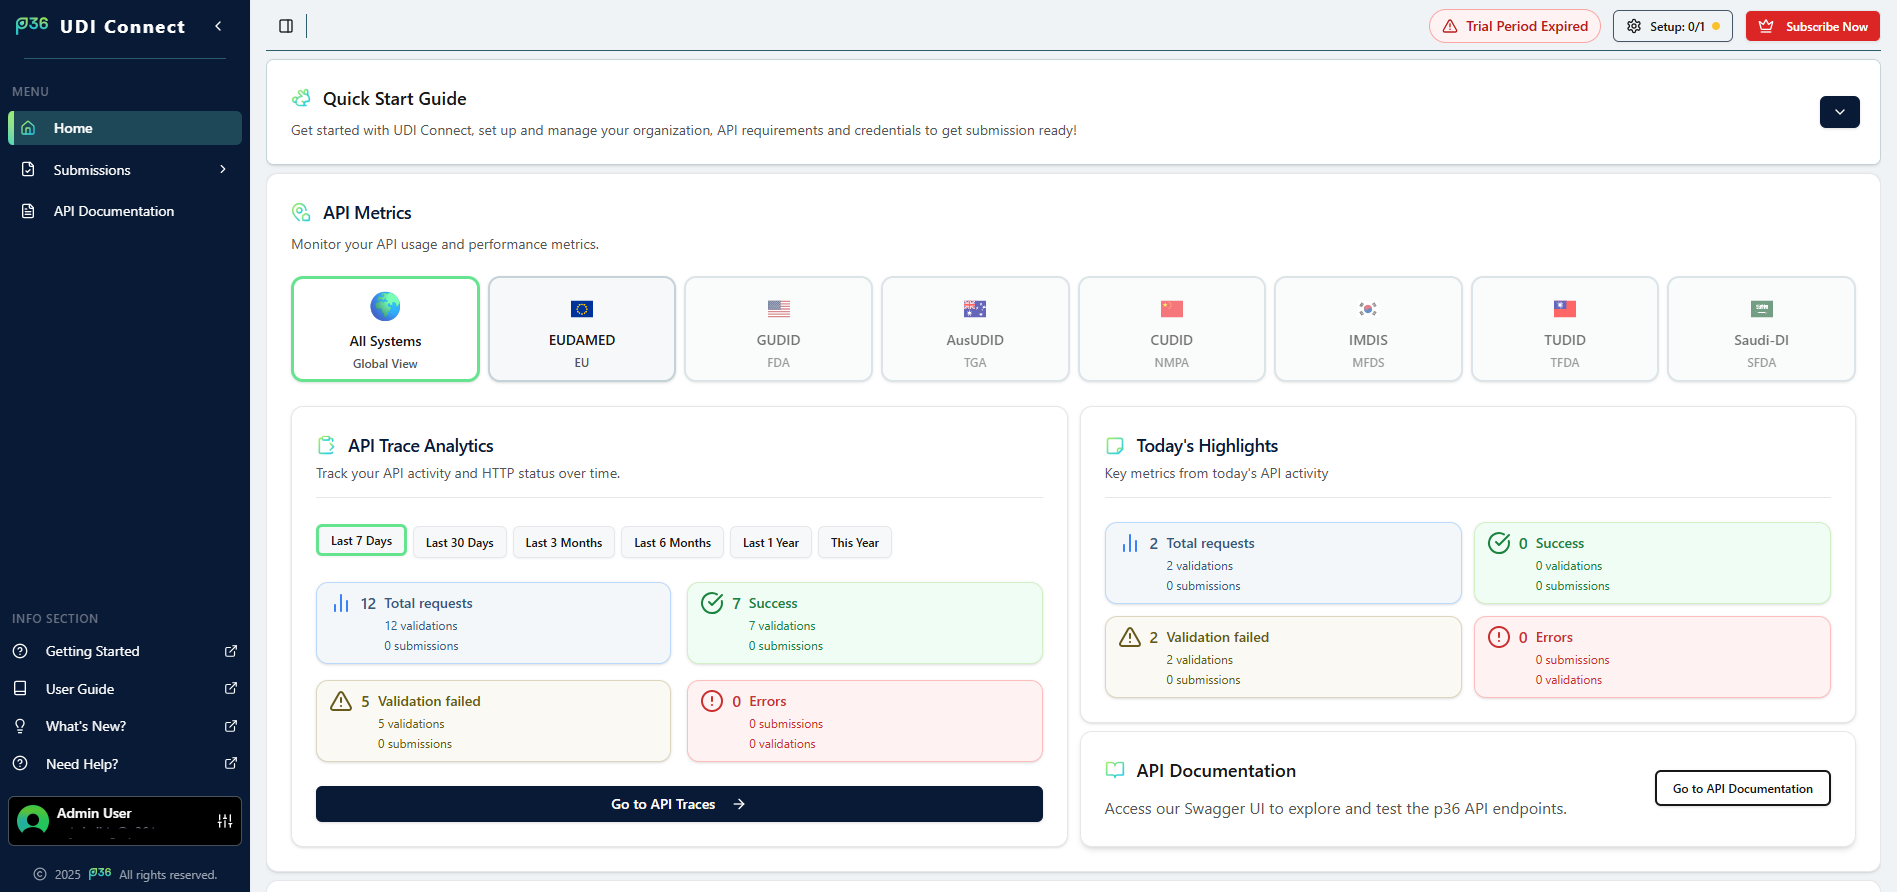
Task: Click the Trial Period Expired badge
Action: point(1515,26)
